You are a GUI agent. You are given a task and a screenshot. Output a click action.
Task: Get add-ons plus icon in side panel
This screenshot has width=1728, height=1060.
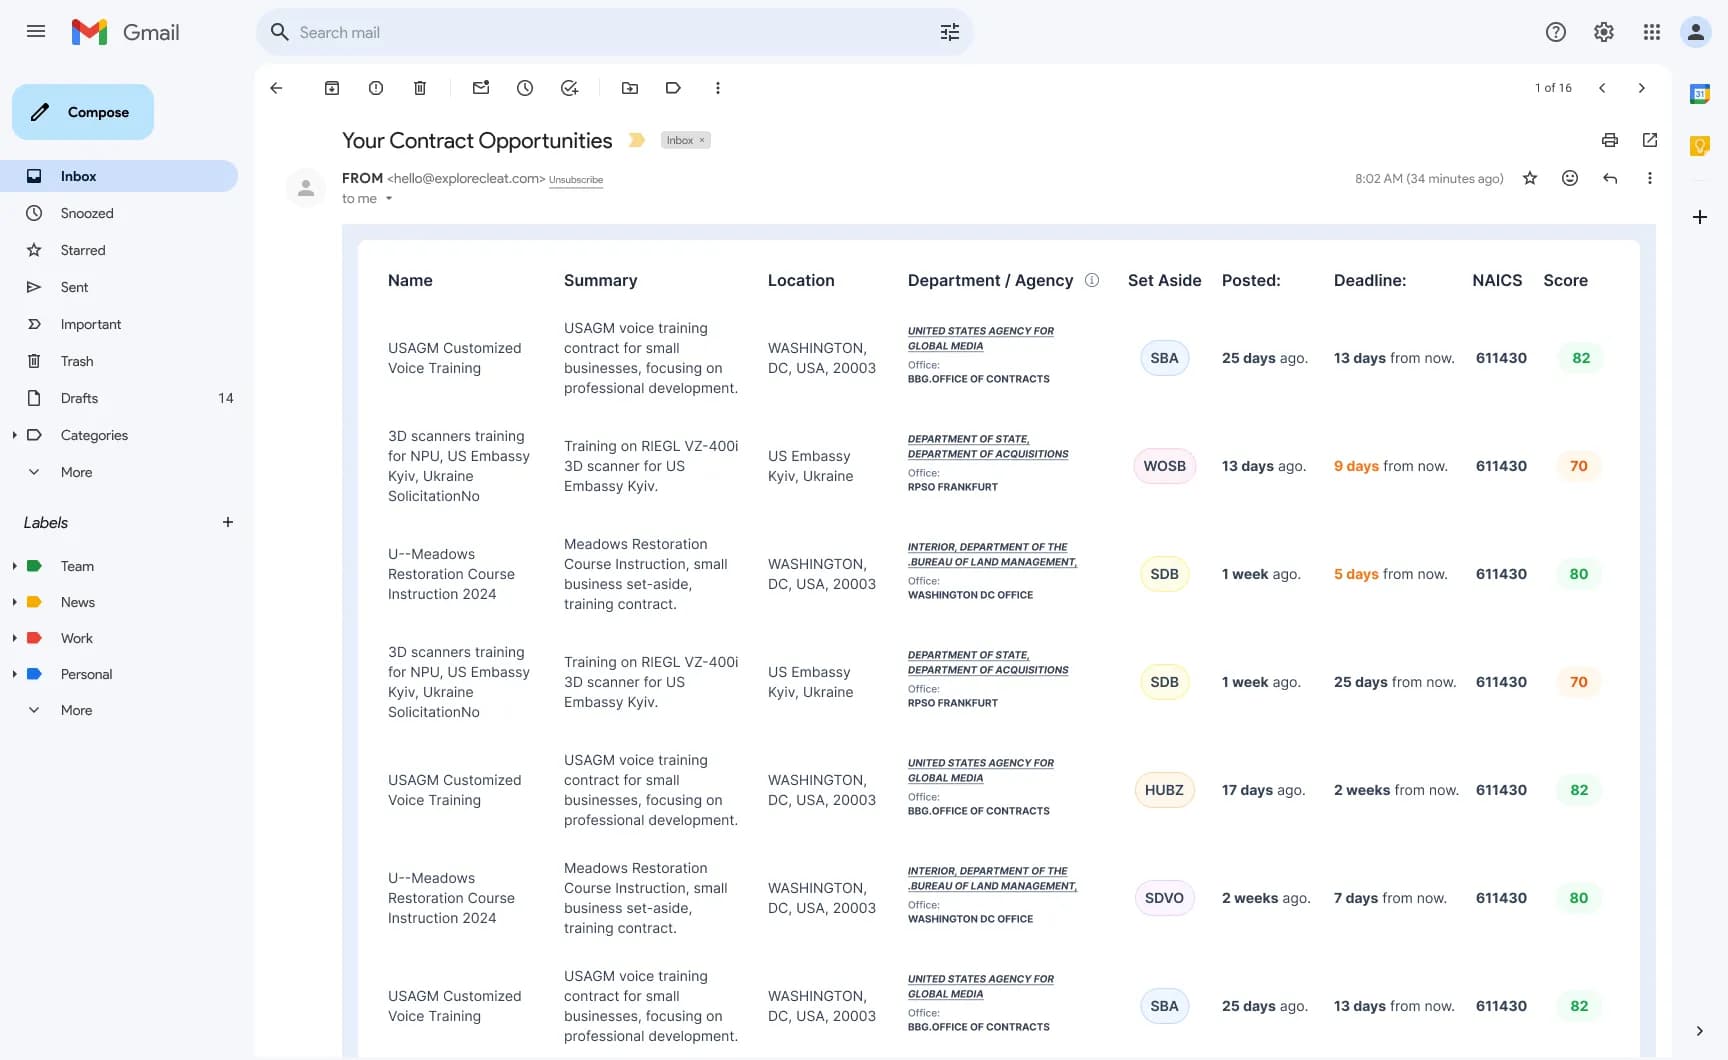click(1700, 217)
